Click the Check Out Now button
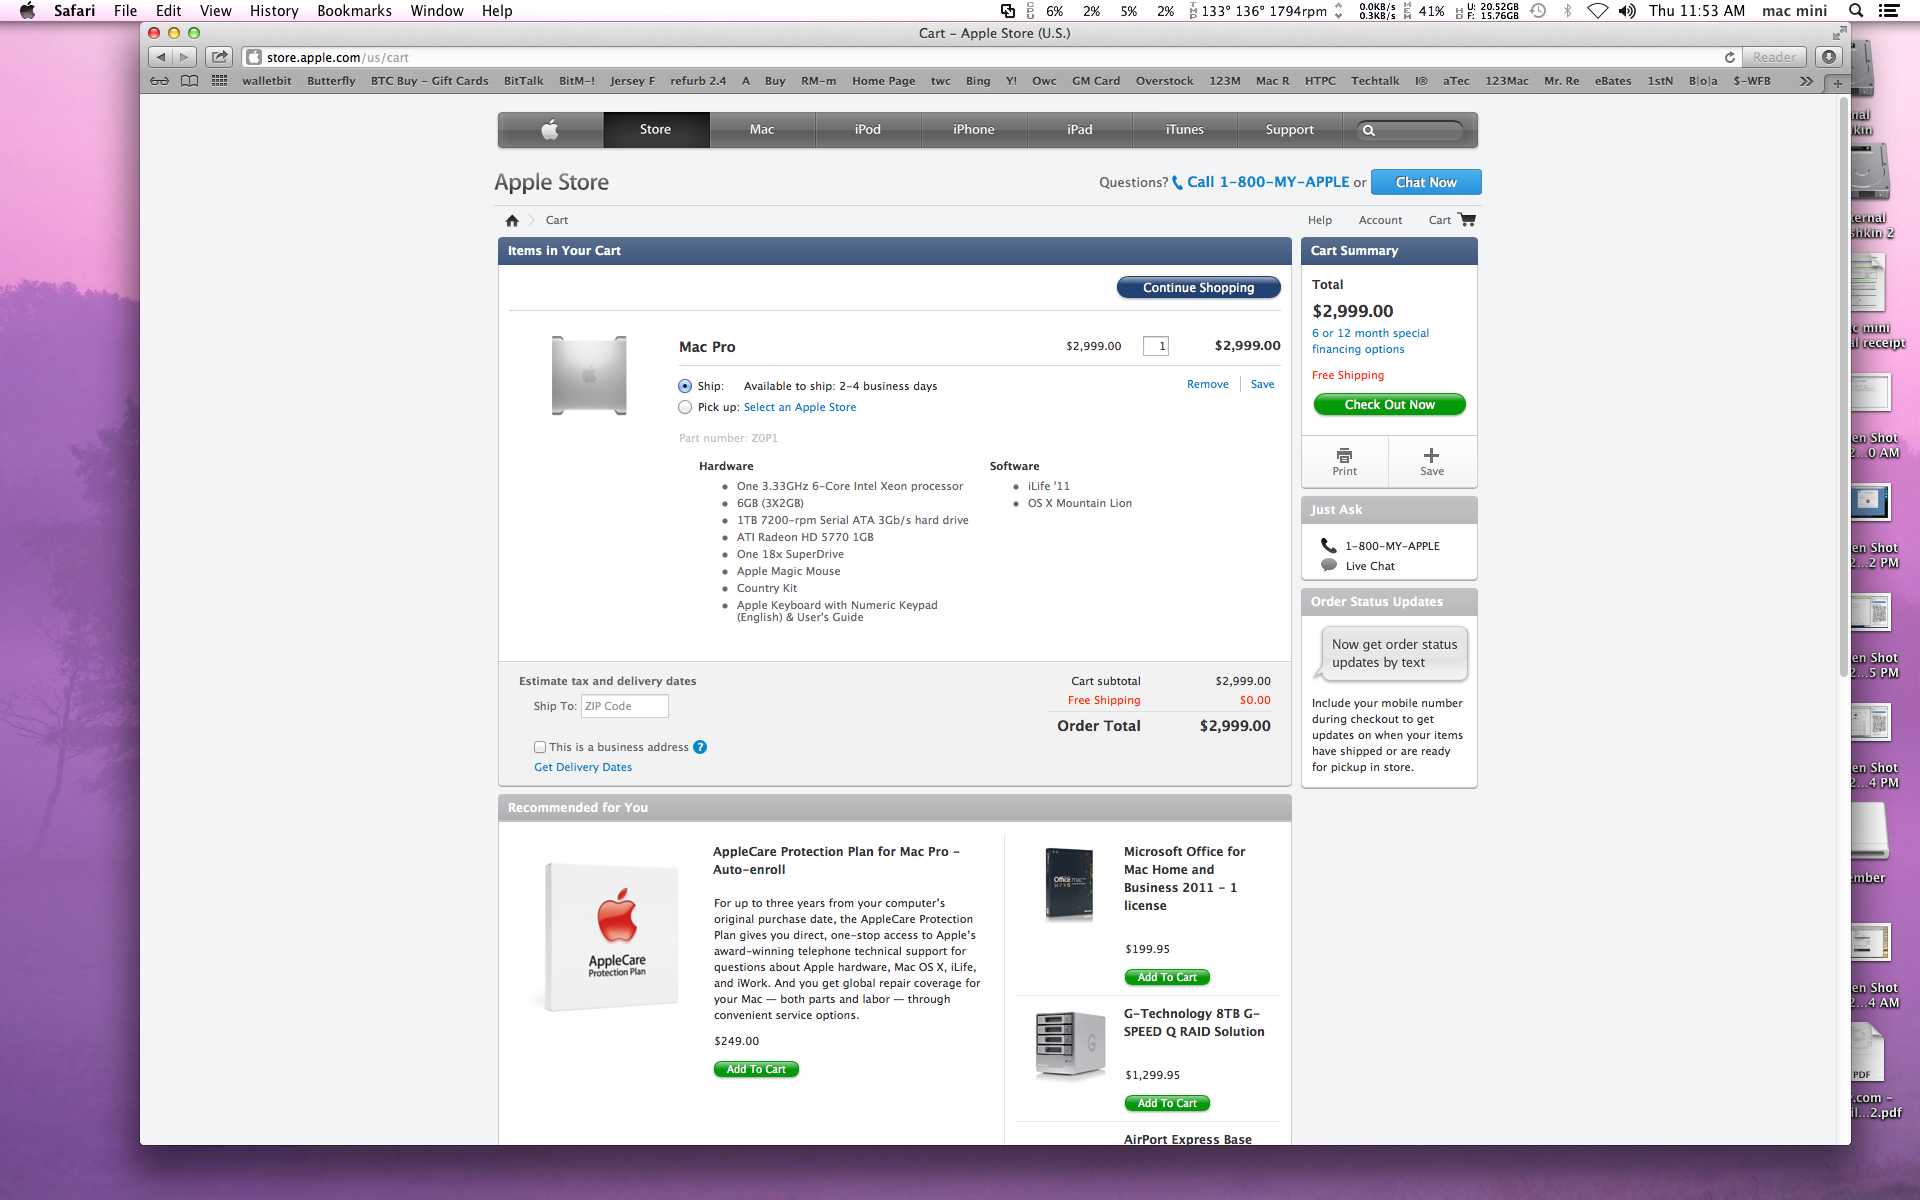 pos(1389,405)
